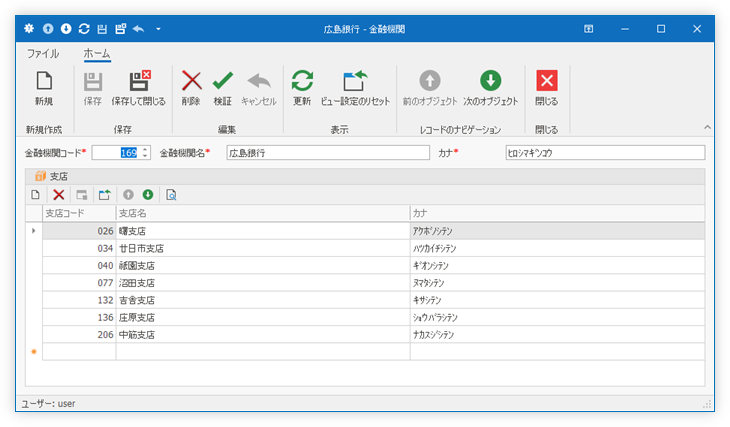Click ビュー設定のリセット button

click(355, 88)
